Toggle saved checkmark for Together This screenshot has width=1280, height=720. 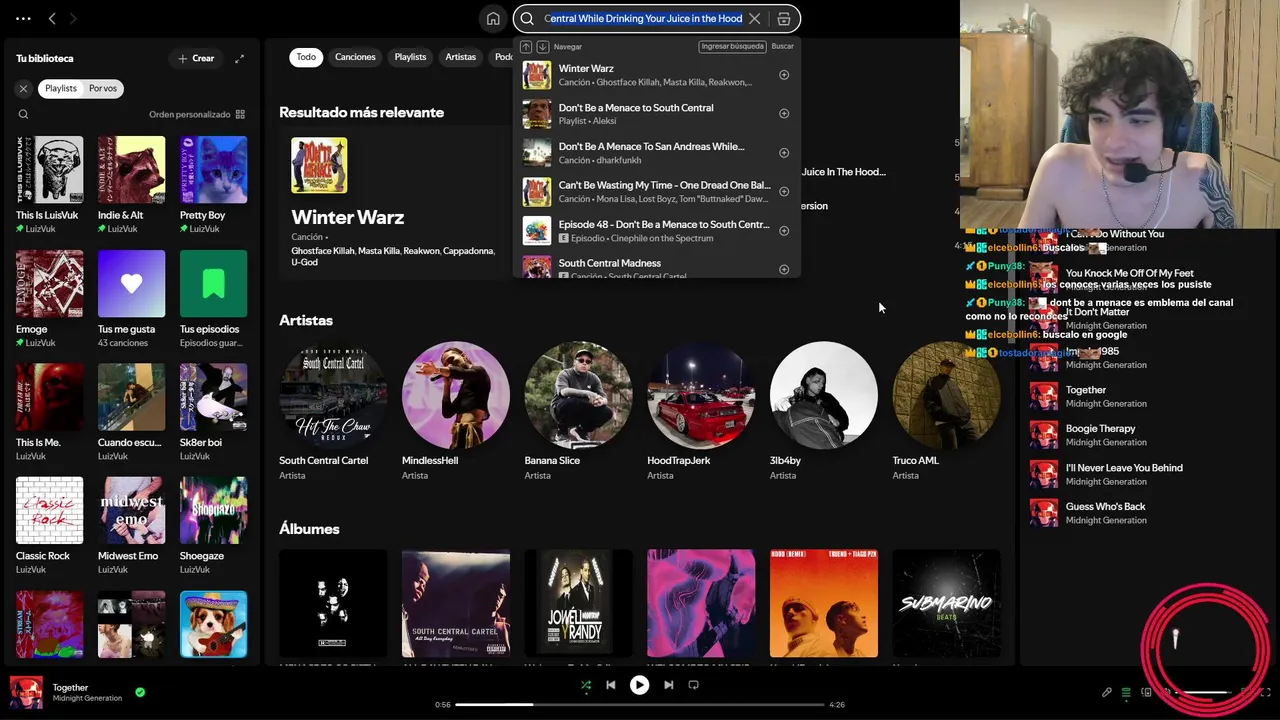tap(140, 691)
